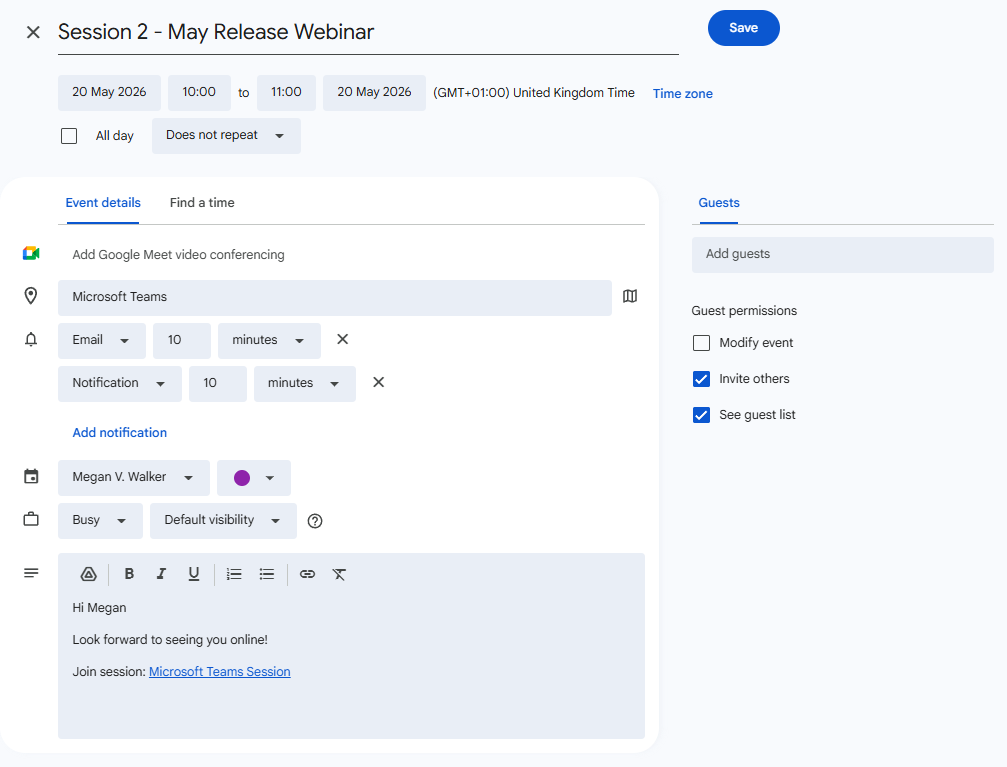Remove the Email notification row
Screen dimensions: 1007x767
coord(342,339)
